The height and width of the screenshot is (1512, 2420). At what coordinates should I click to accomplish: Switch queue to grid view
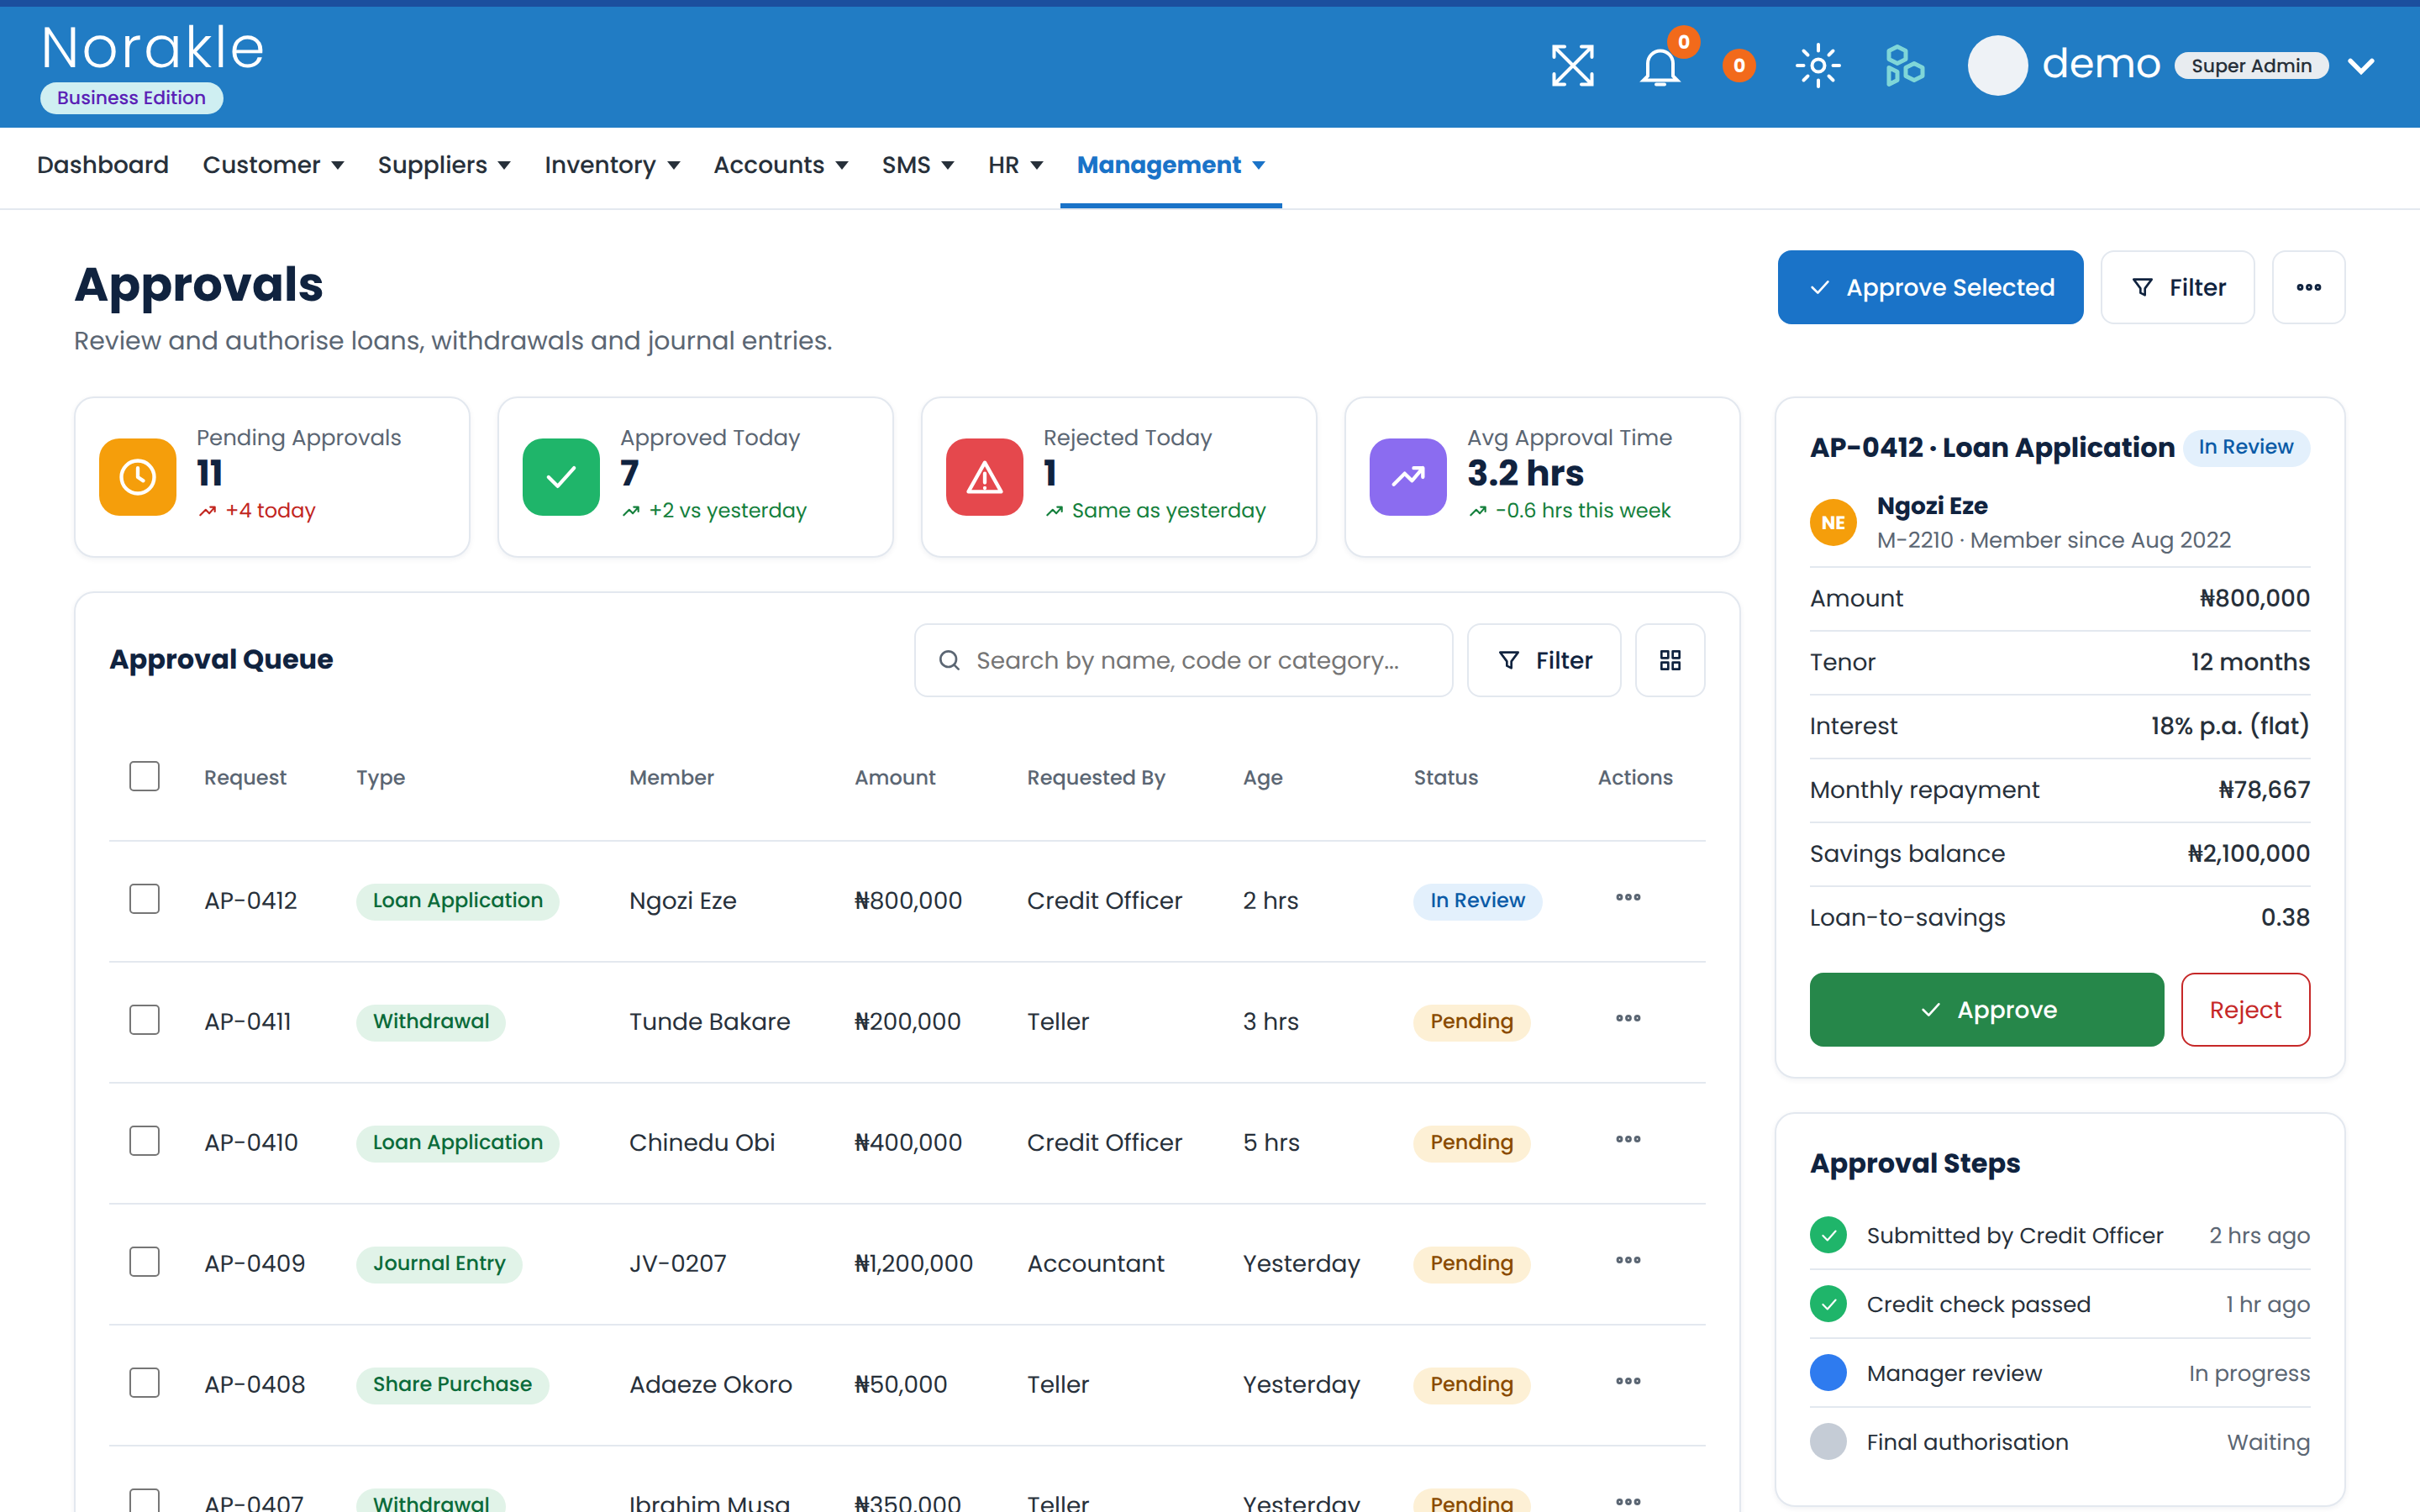pyautogui.click(x=1670, y=660)
